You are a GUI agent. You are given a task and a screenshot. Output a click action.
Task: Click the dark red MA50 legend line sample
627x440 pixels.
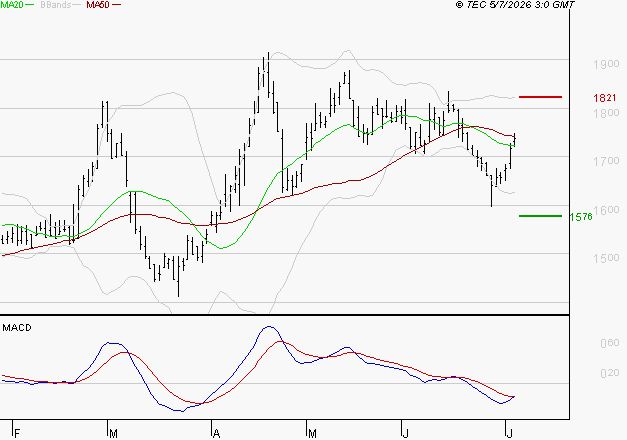click(x=116, y=5)
